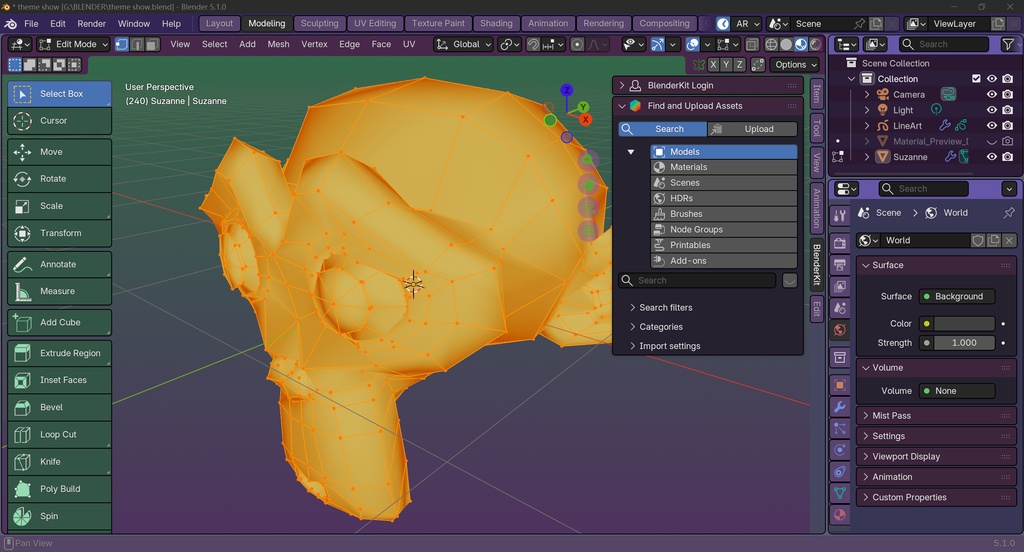Hide the Light in viewport

point(992,110)
